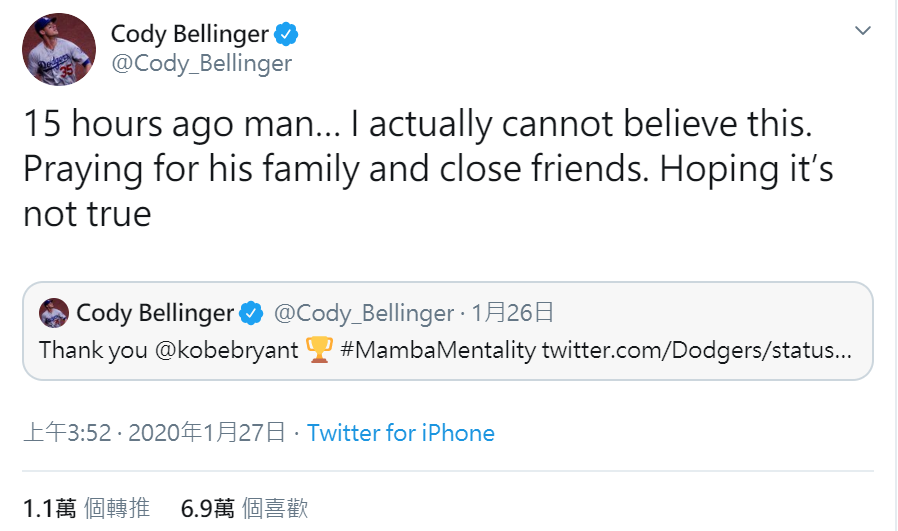View the 1.1萬 retweets list
The width and height of the screenshot is (898, 531).
(86, 508)
